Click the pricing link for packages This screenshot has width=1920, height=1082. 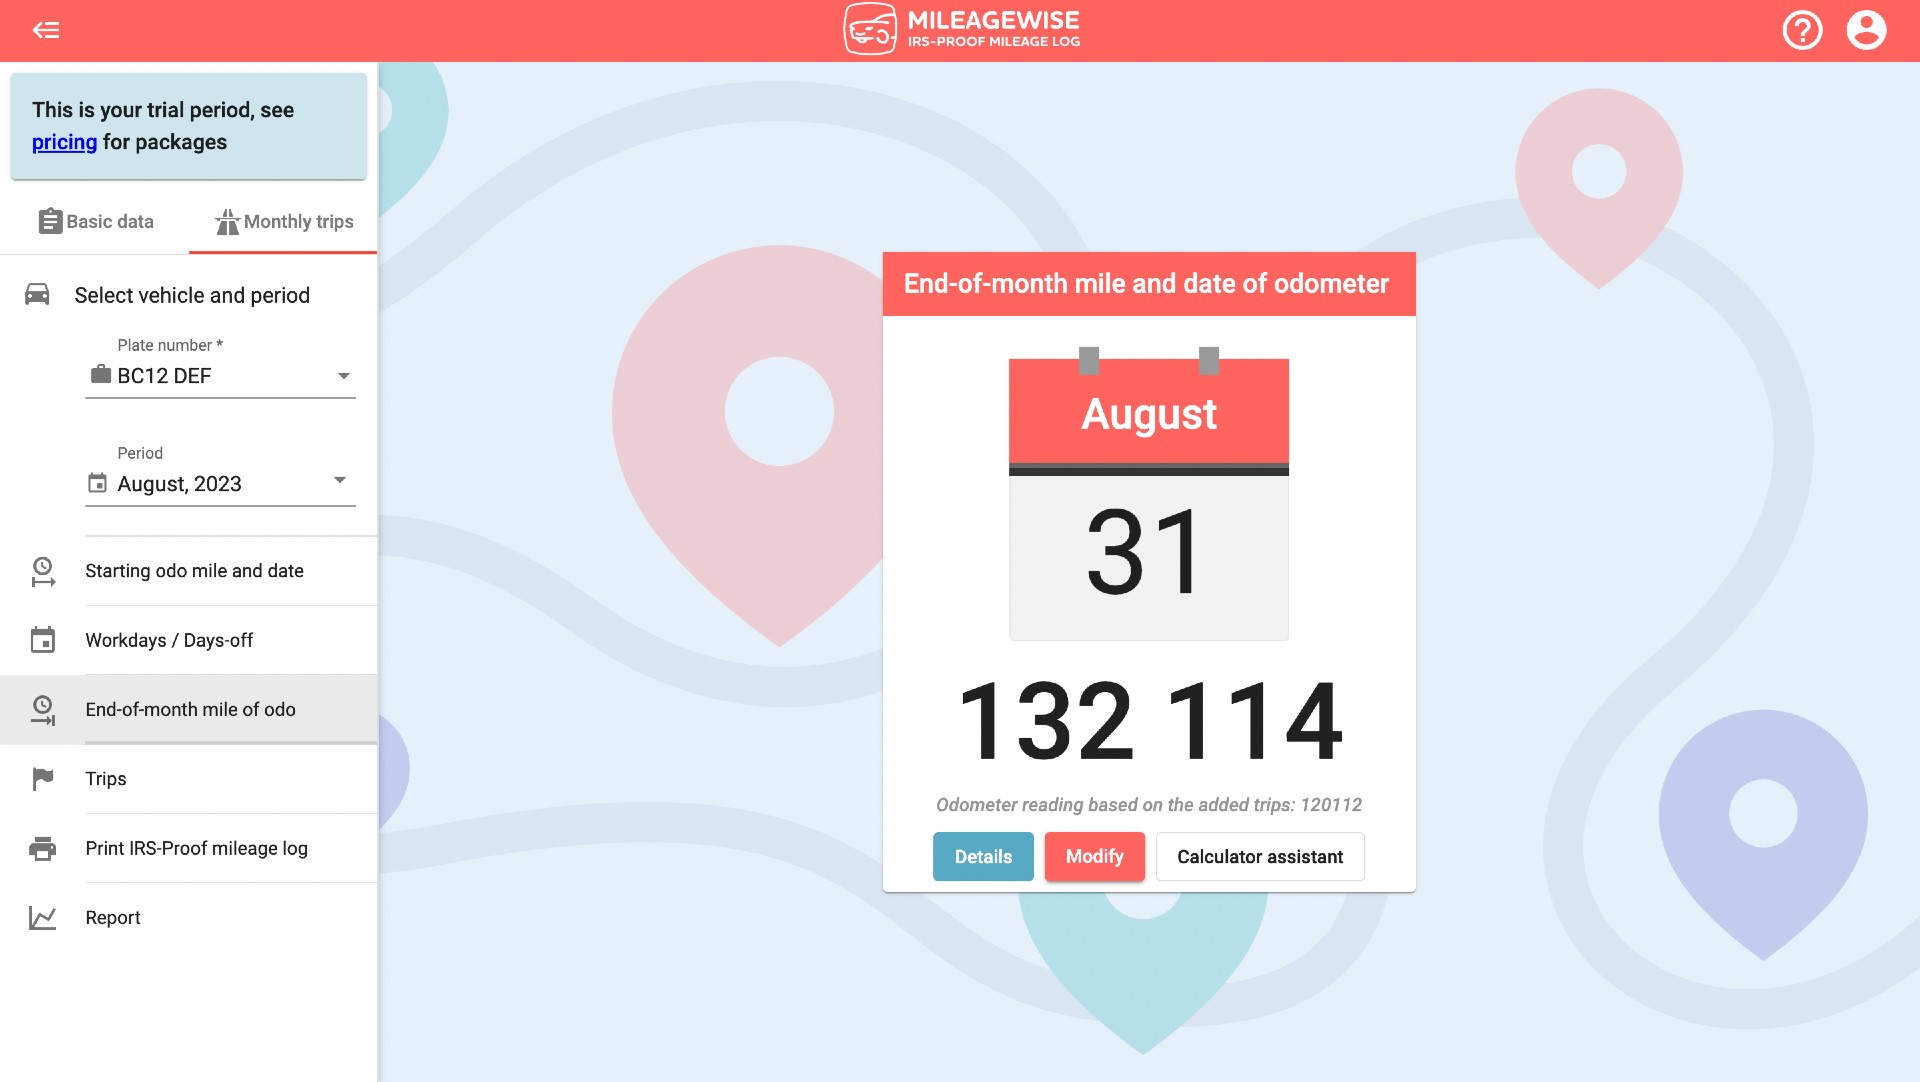pos(63,142)
